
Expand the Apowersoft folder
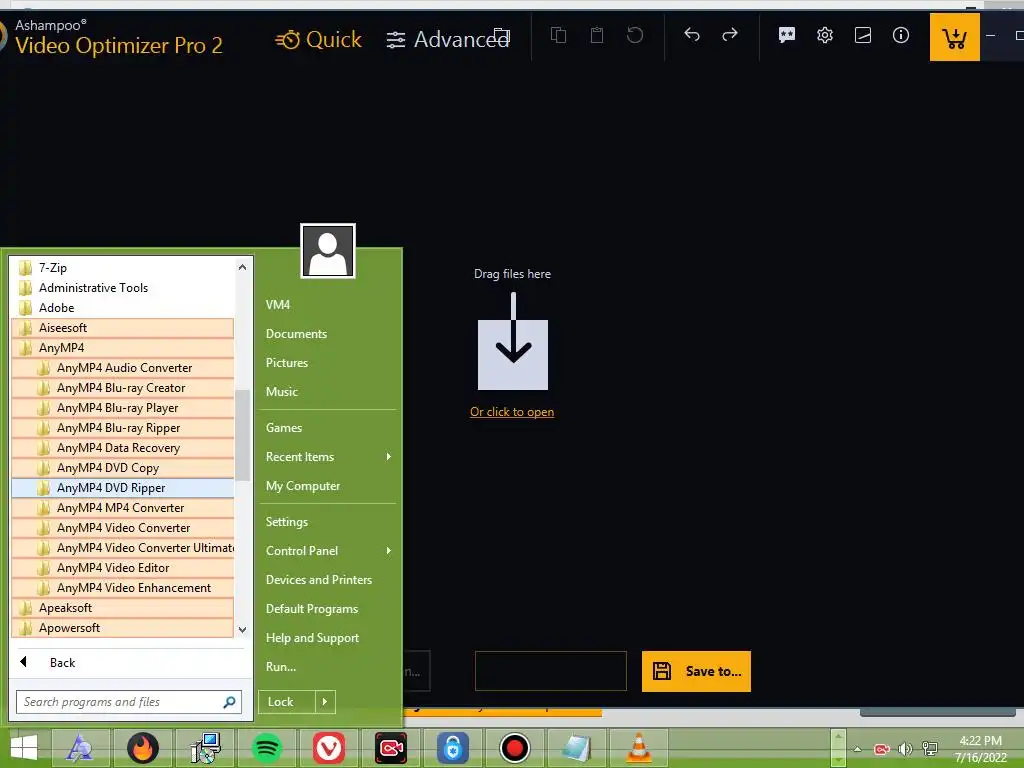pyautogui.click(x=123, y=628)
